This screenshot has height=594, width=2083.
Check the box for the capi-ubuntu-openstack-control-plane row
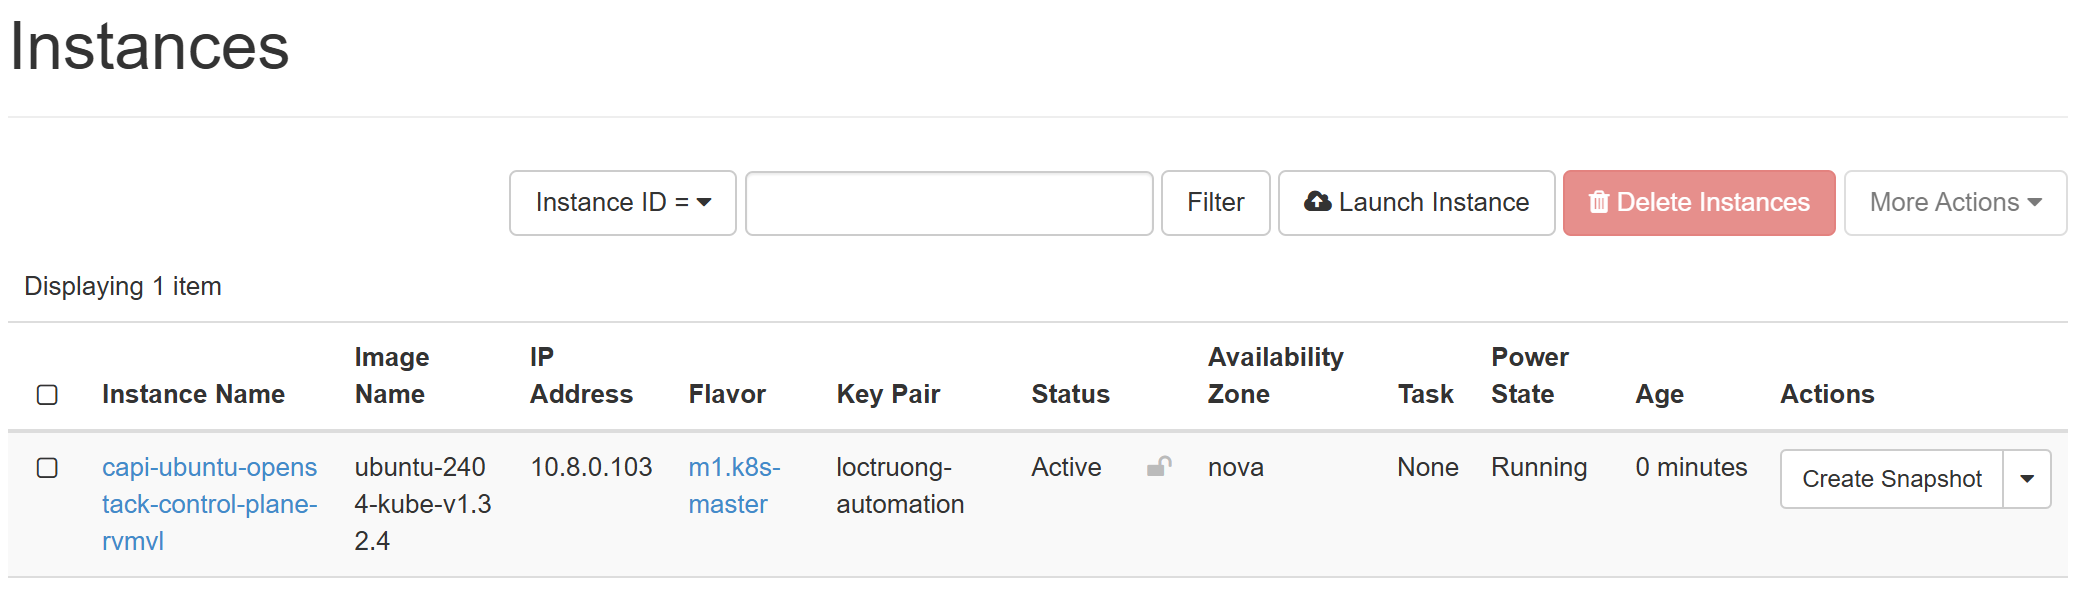tap(47, 468)
